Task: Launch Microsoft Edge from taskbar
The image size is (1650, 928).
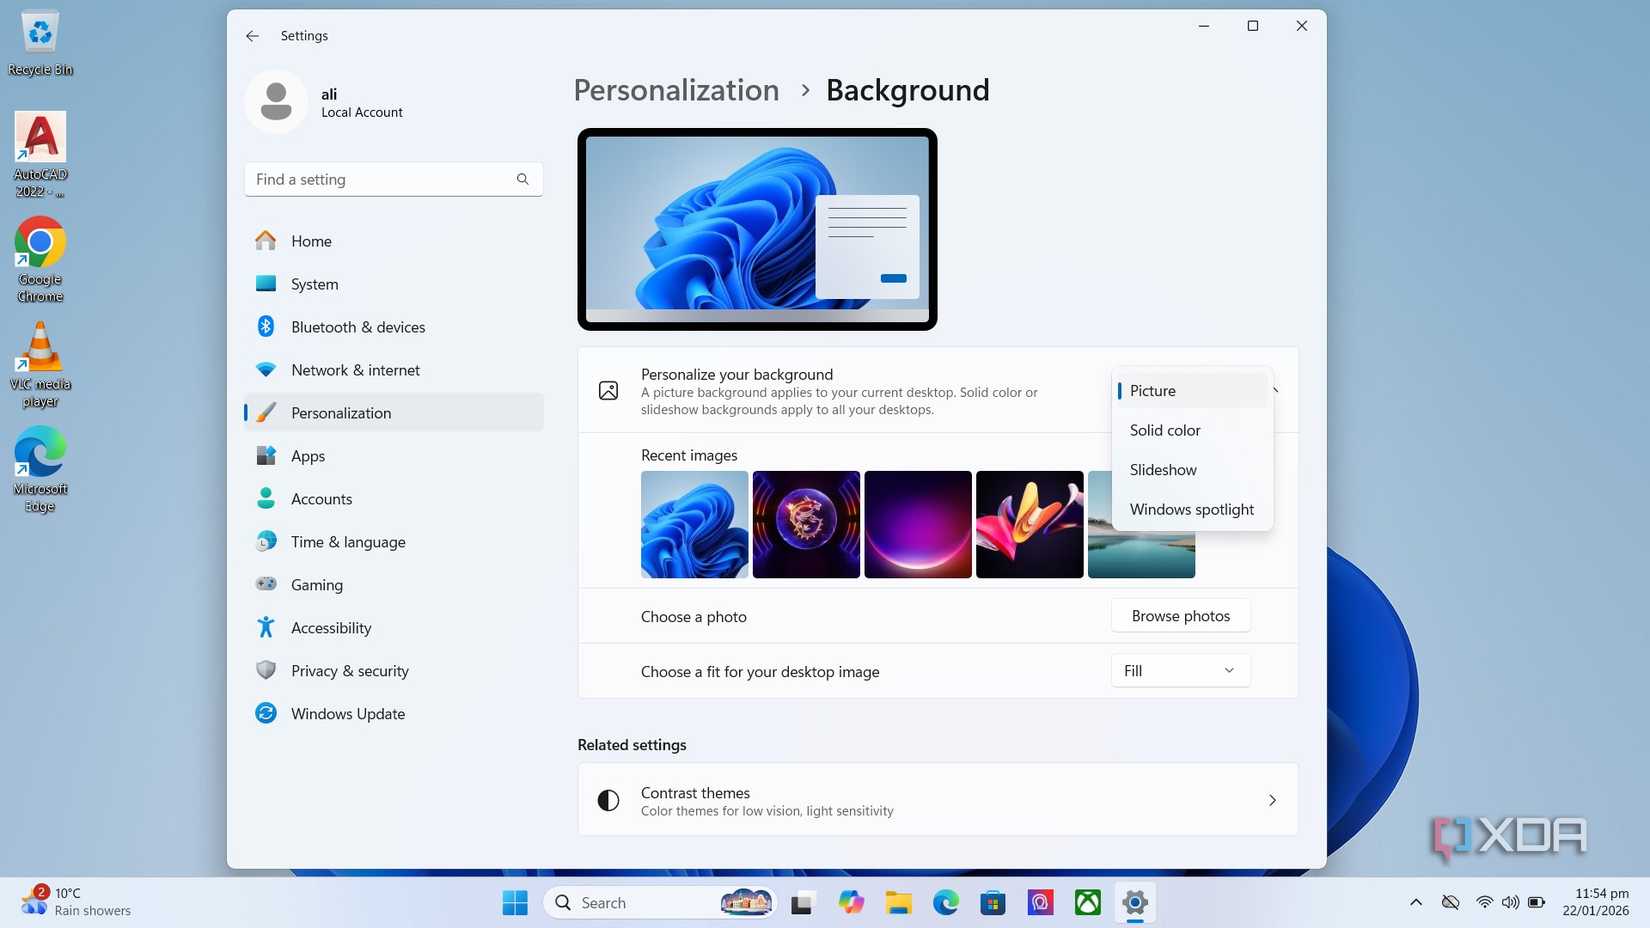Action: (945, 902)
